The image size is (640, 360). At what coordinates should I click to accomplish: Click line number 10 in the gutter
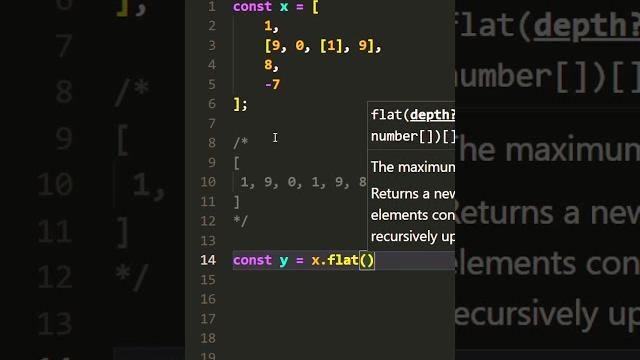(208, 182)
